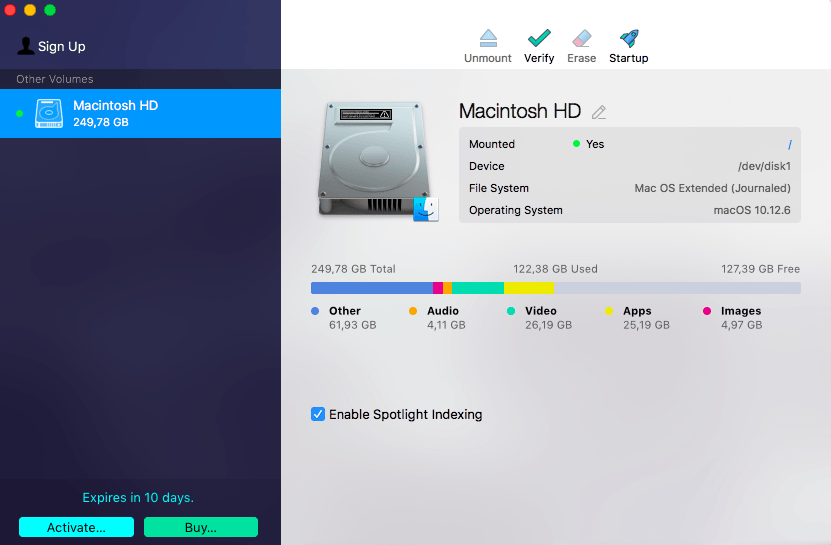The image size is (831, 545).
Task: Click the blue dot beside Other legend
Action: click(x=315, y=311)
